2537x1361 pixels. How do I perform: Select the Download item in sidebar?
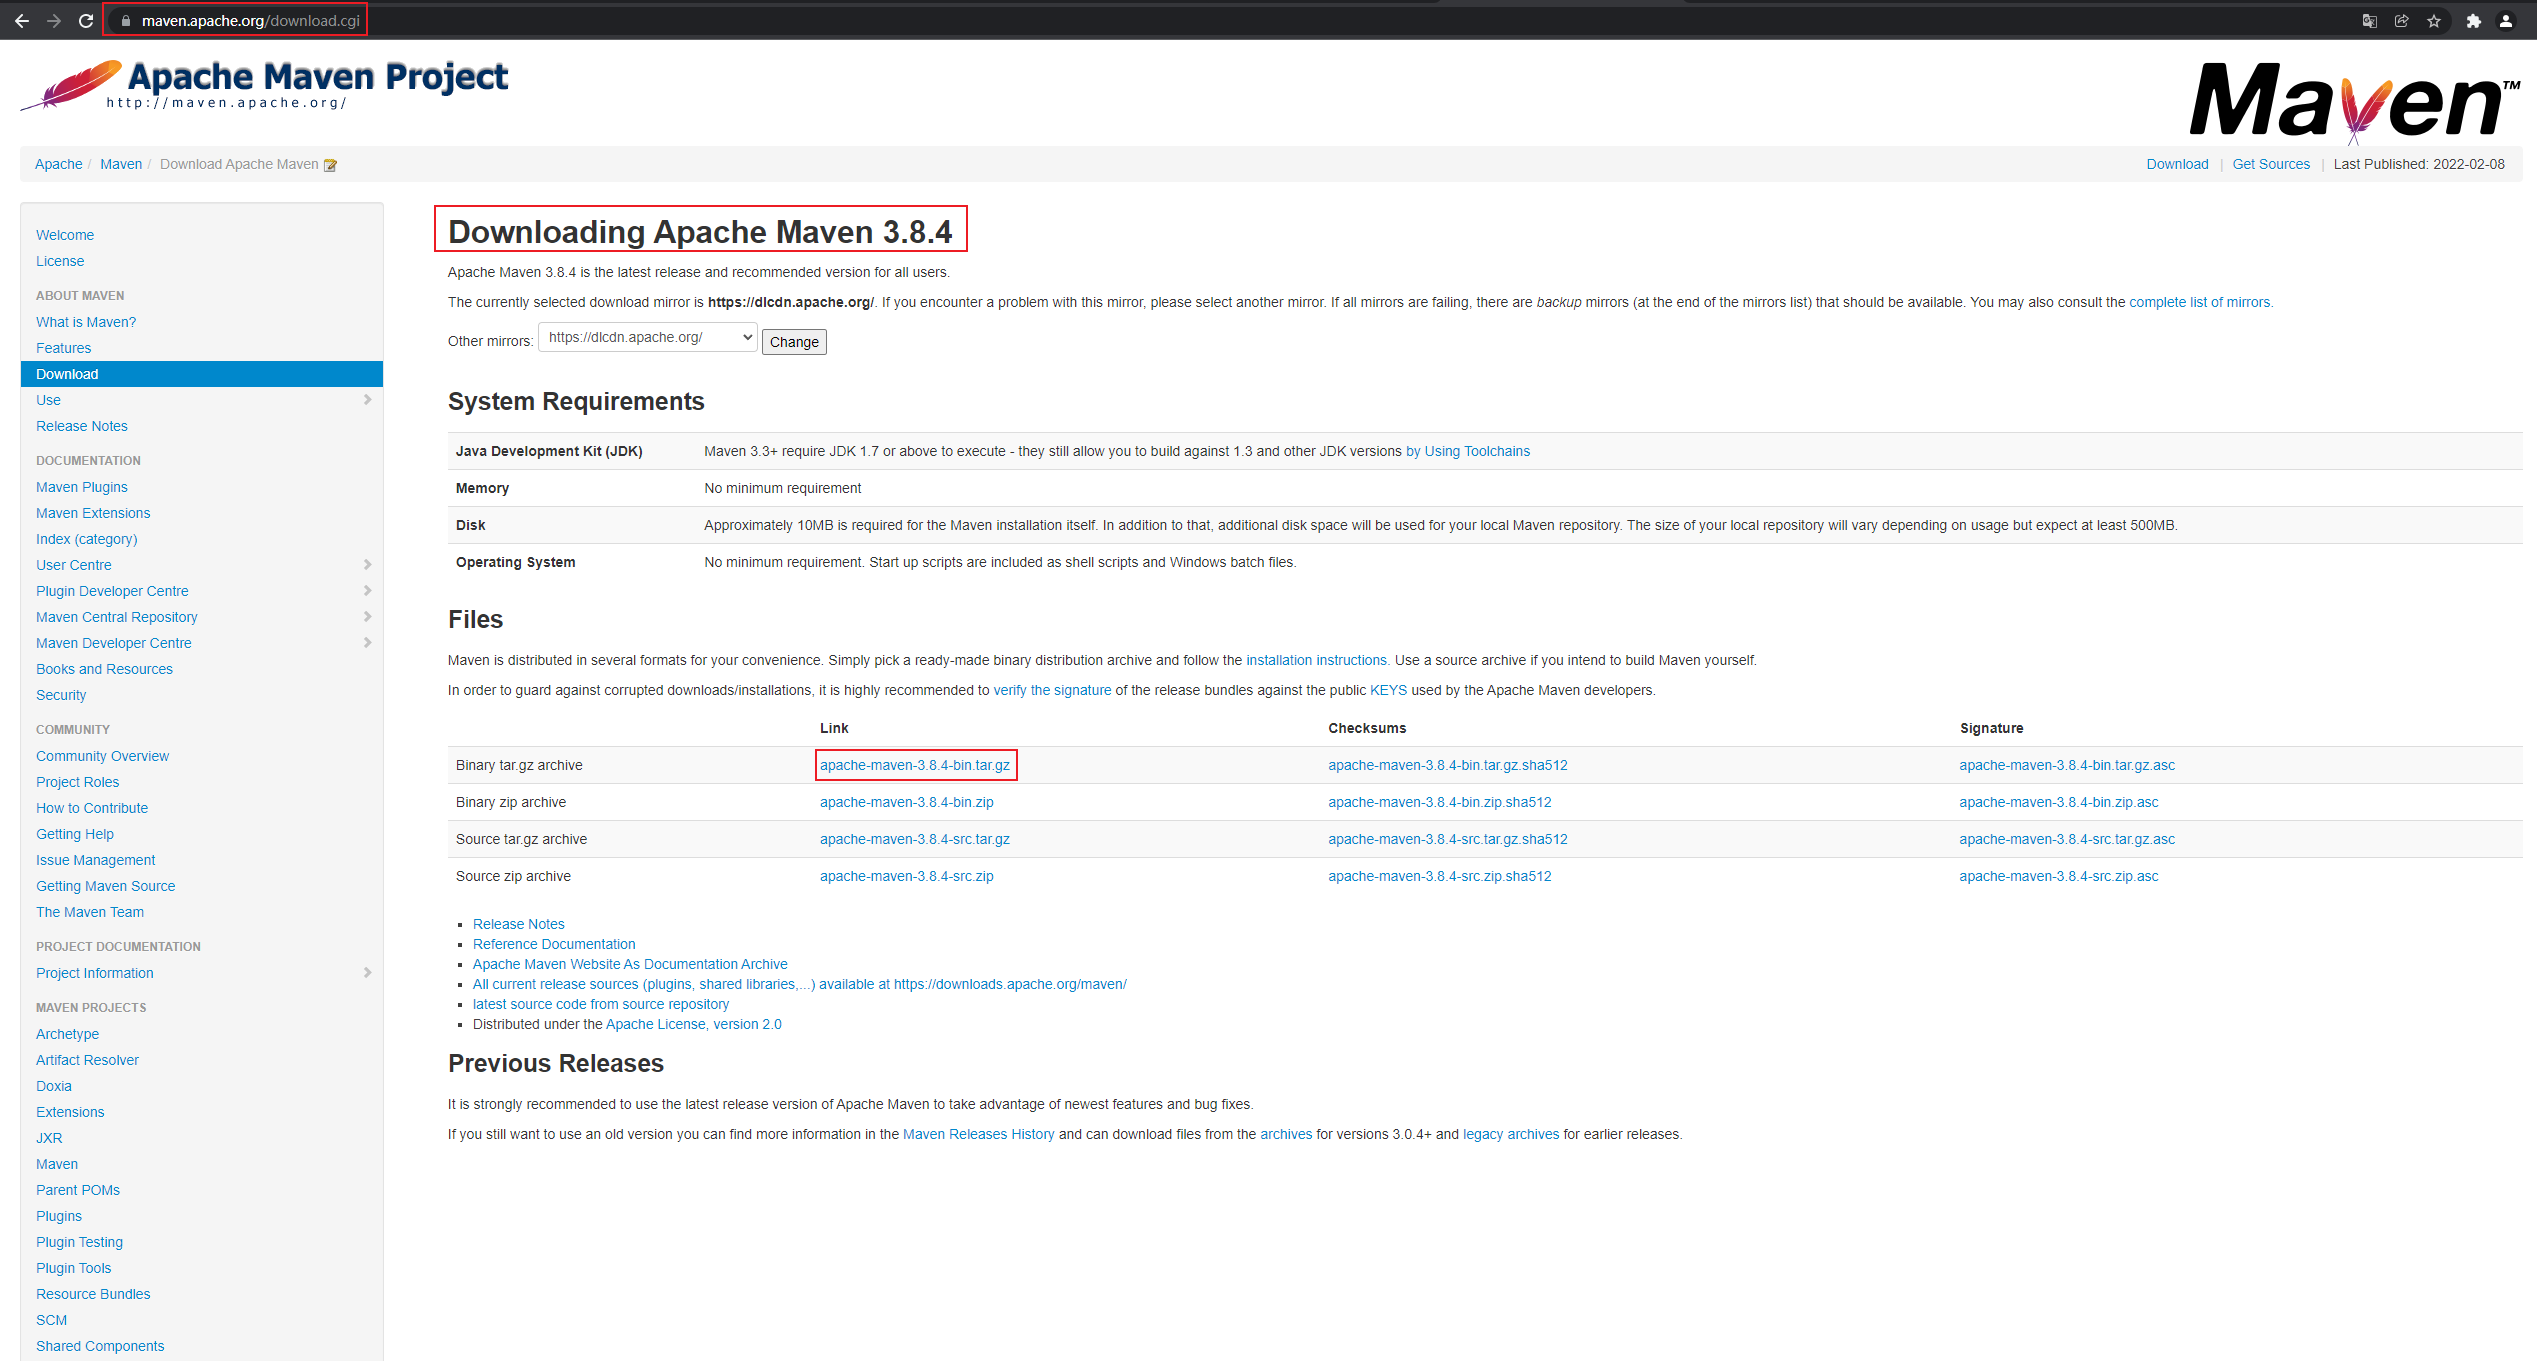tap(67, 374)
